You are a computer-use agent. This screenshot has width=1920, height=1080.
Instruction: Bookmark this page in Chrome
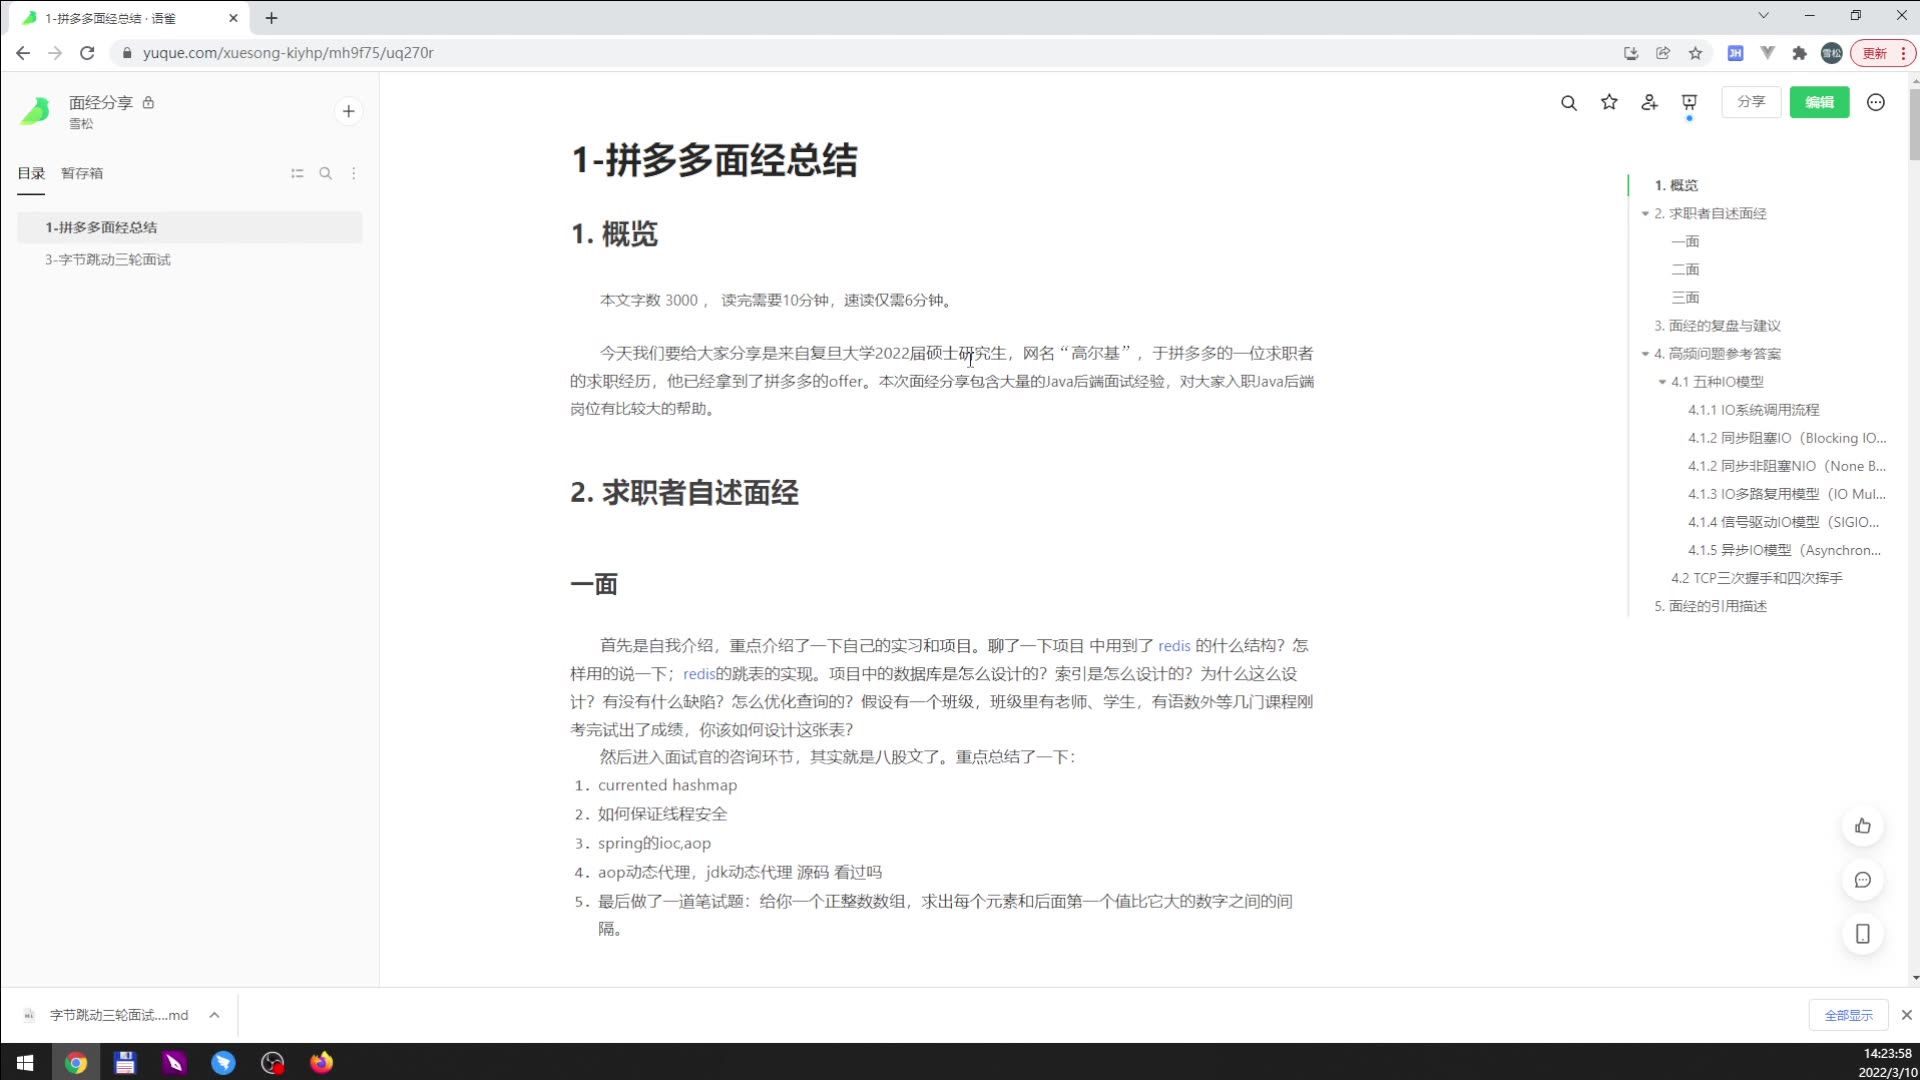[1695, 53]
